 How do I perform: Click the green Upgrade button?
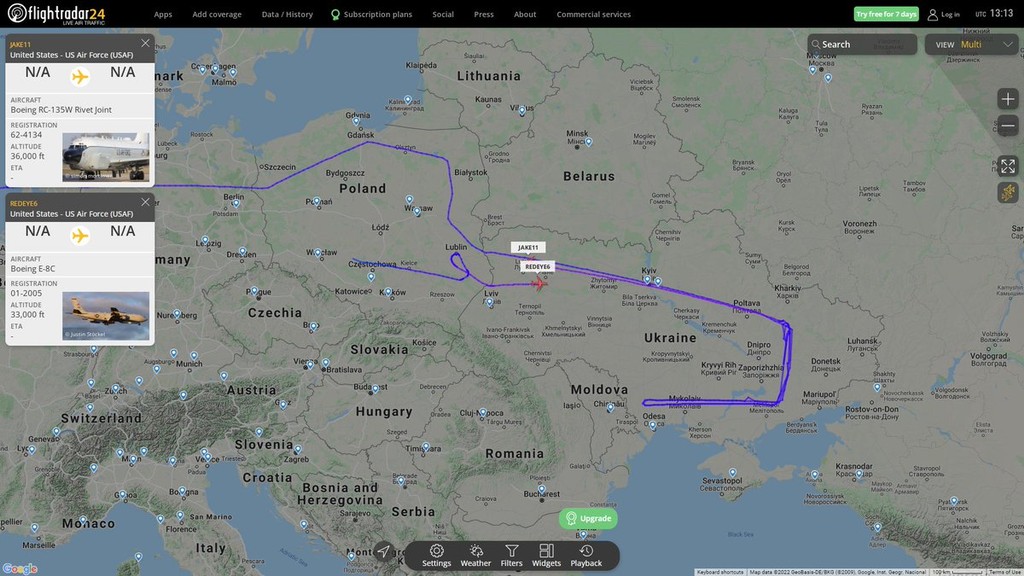(588, 519)
